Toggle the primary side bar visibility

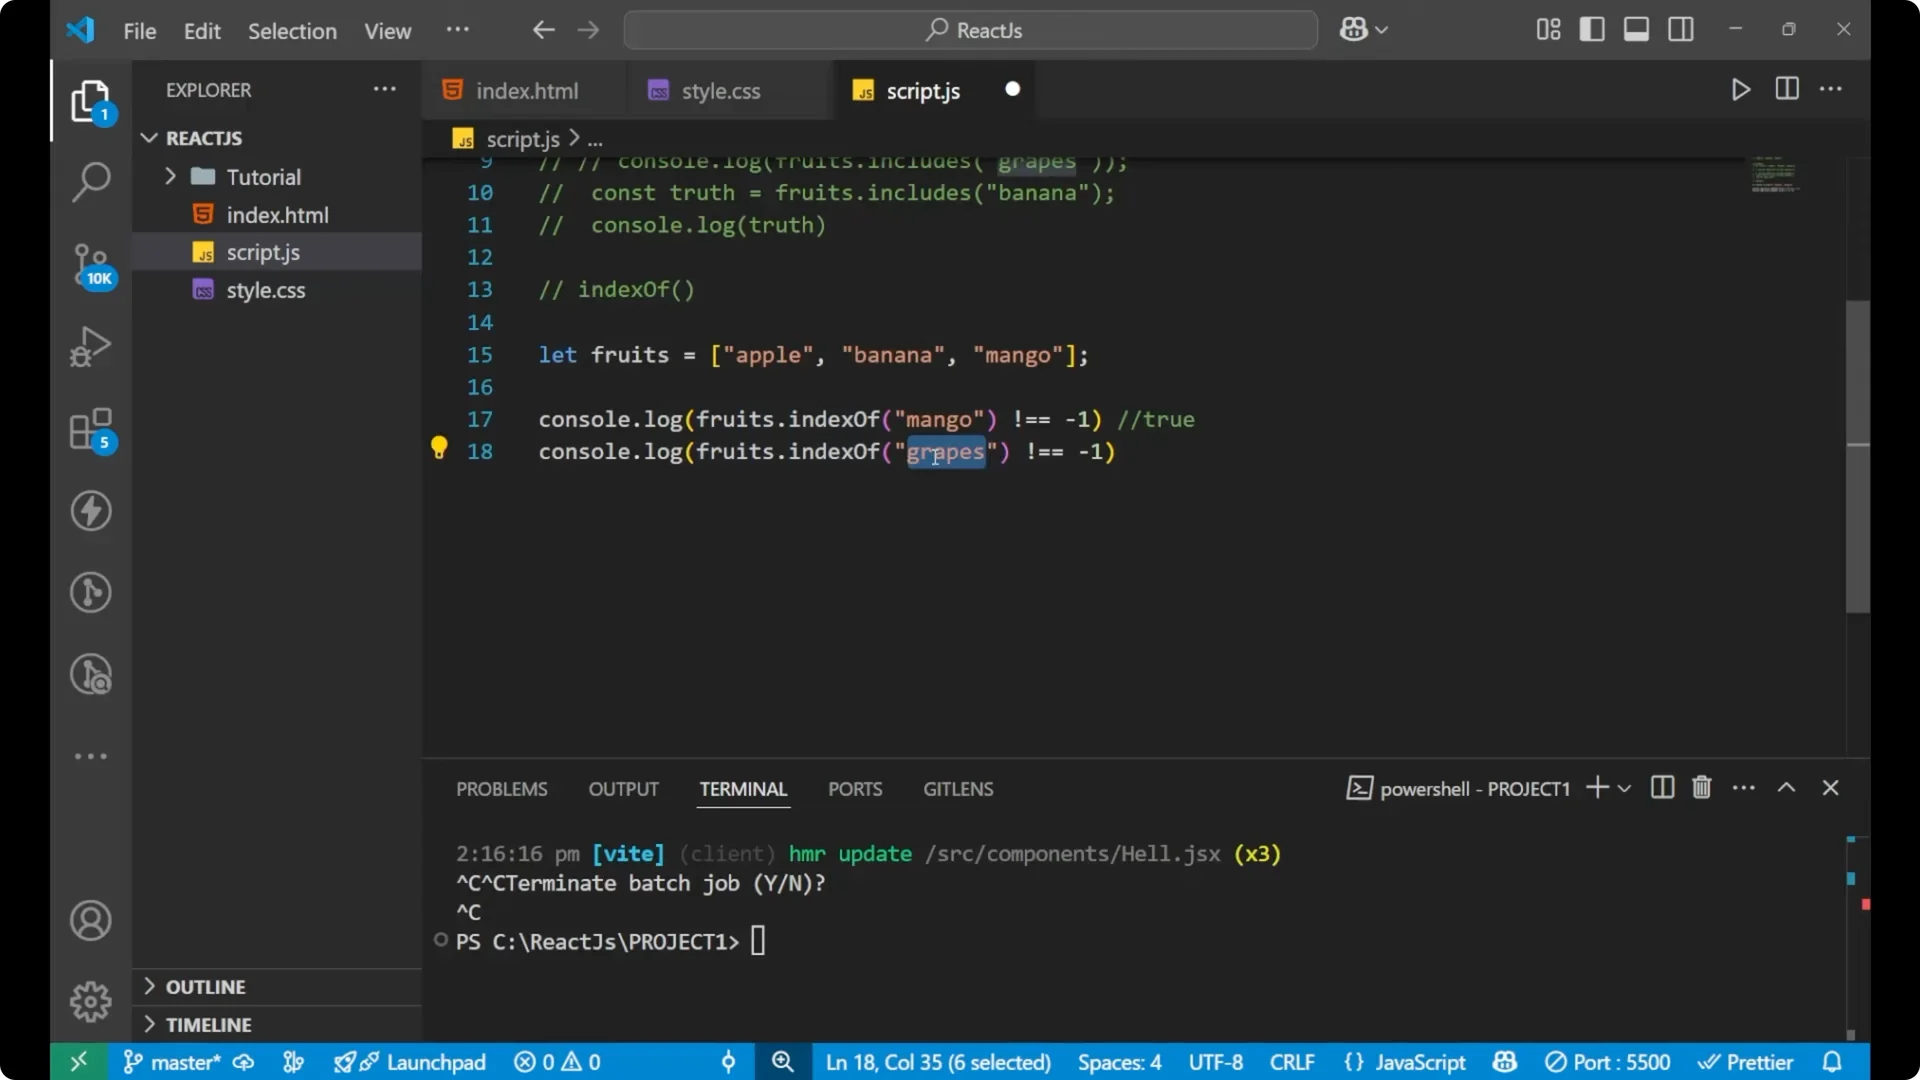click(1591, 29)
